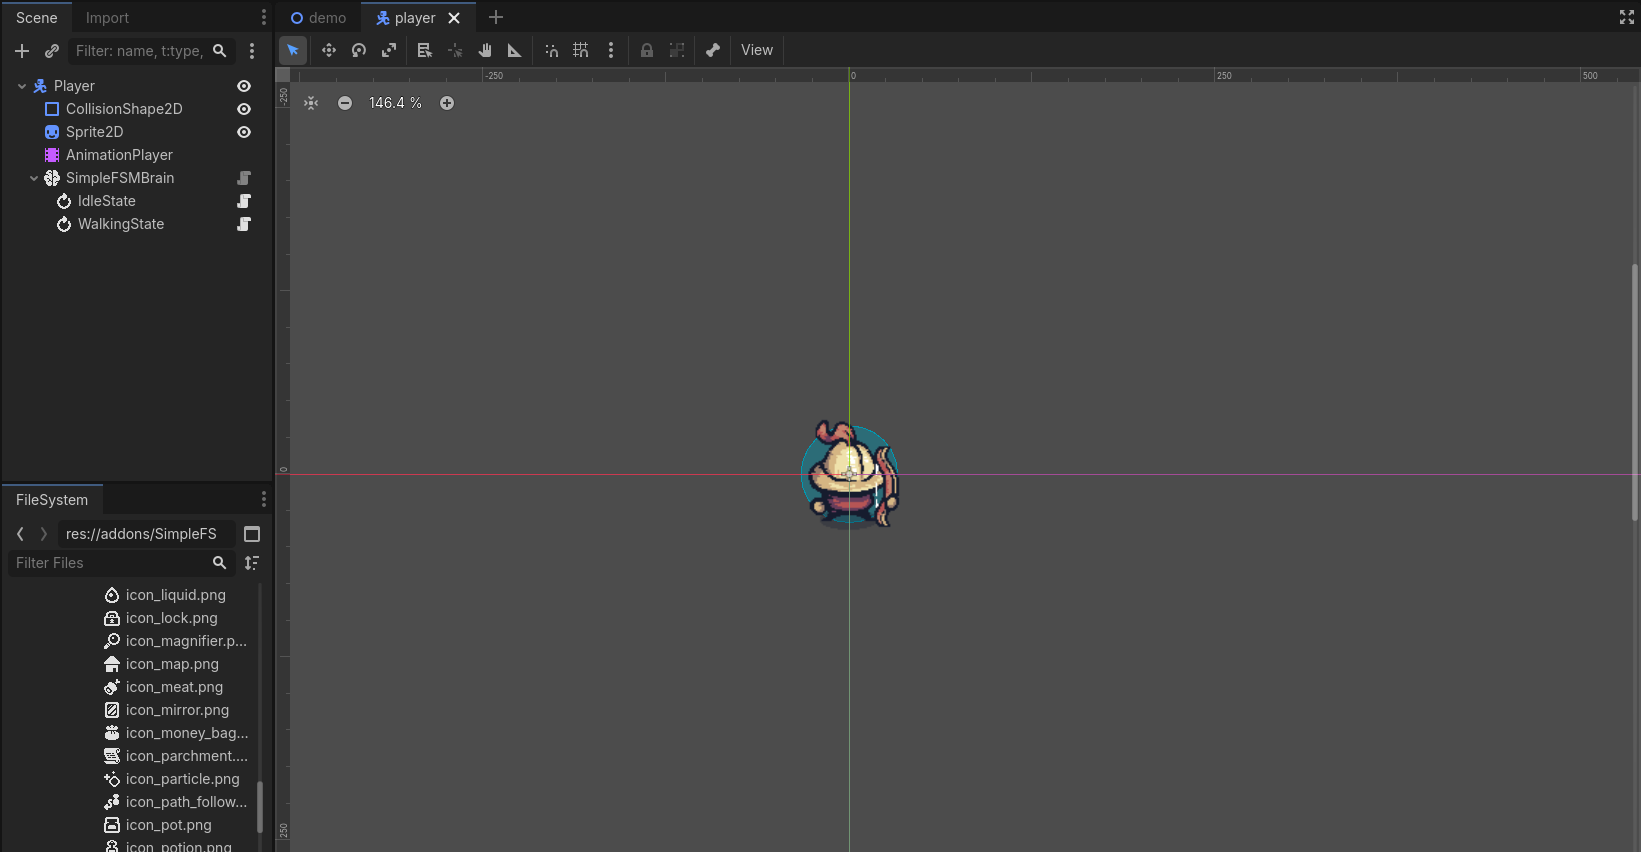
Task: Go back in FileSystem history
Action: click(x=20, y=534)
